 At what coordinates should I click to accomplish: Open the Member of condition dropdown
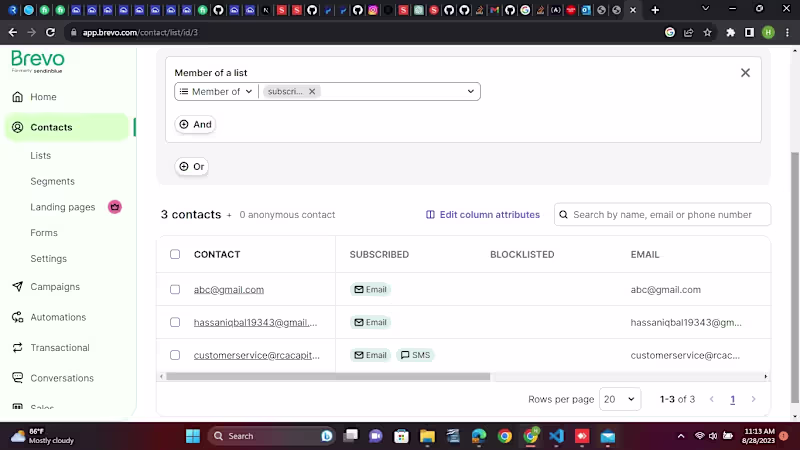click(x=216, y=91)
